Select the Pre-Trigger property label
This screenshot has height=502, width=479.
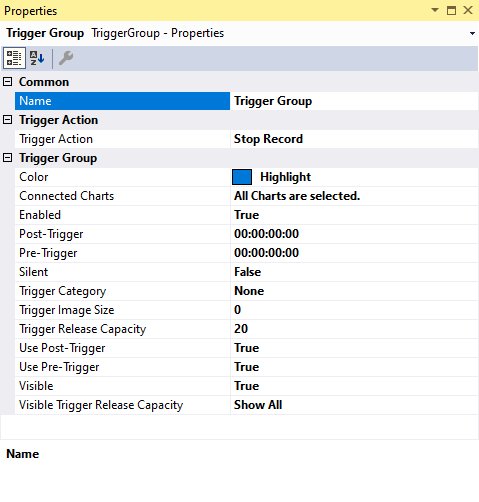pos(48,253)
